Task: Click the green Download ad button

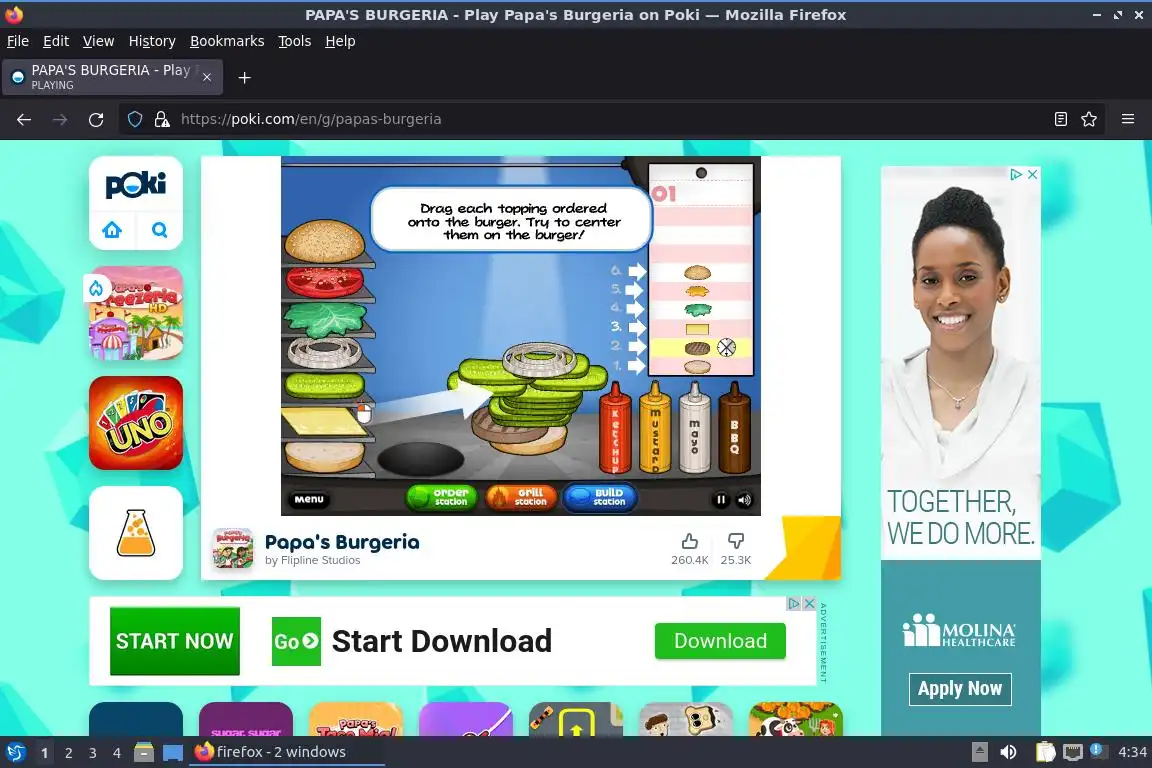Action: point(720,641)
